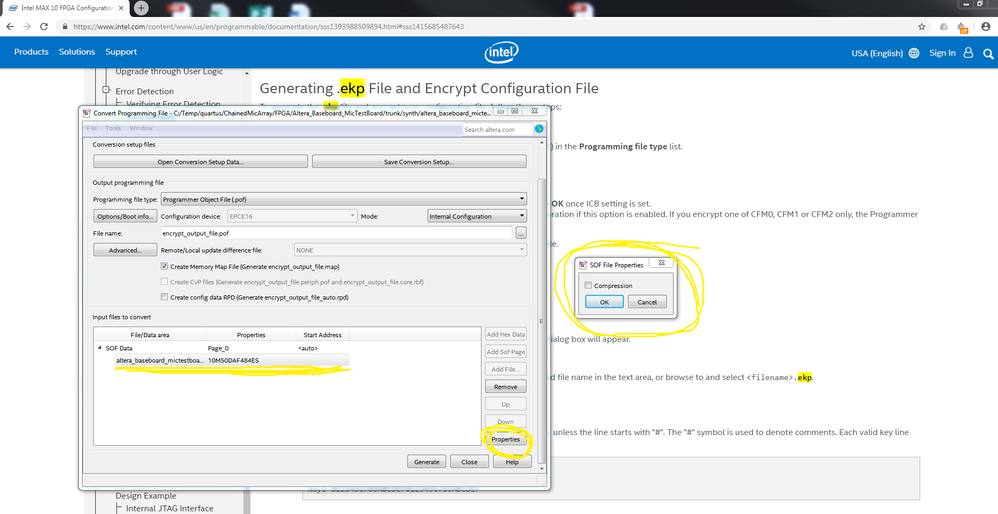Click the Up button
The width and height of the screenshot is (998, 514).
click(505, 404)
